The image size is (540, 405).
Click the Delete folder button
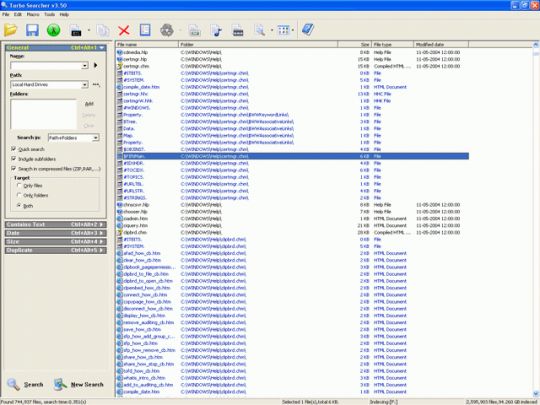pyautogui.click(x=89, y=115)
